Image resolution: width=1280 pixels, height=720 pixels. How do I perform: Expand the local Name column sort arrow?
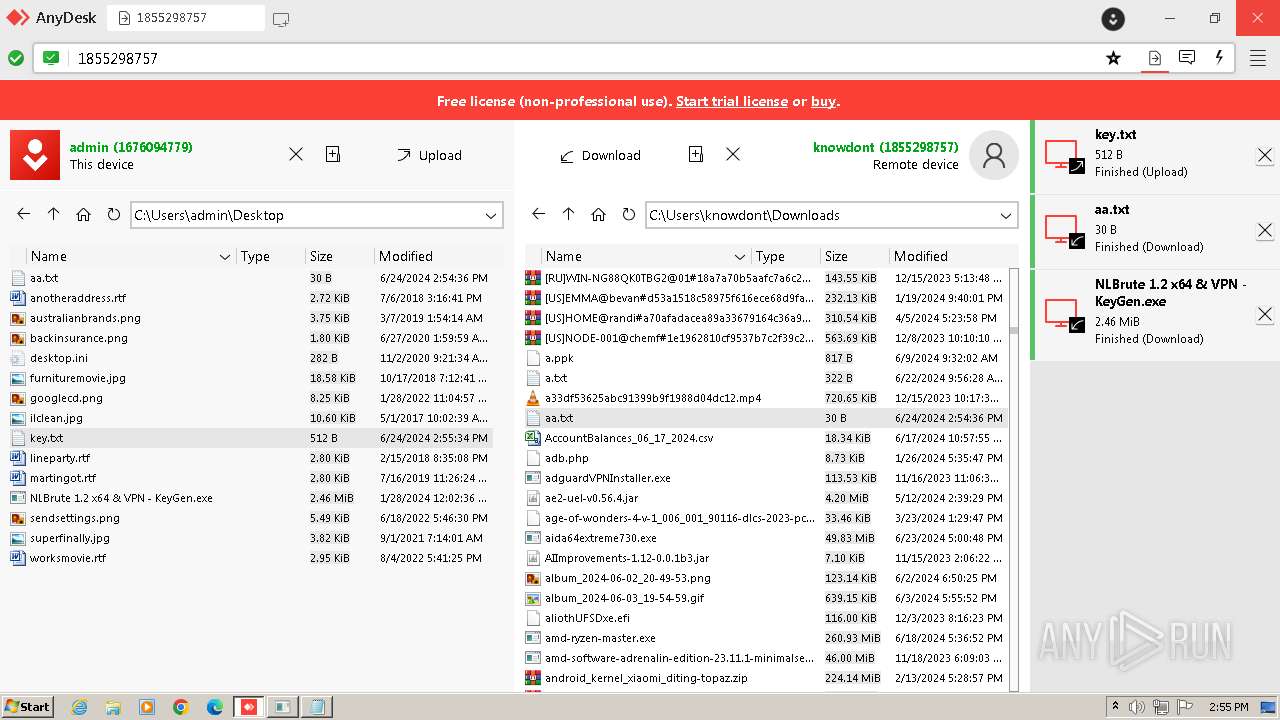pos(225,257)
